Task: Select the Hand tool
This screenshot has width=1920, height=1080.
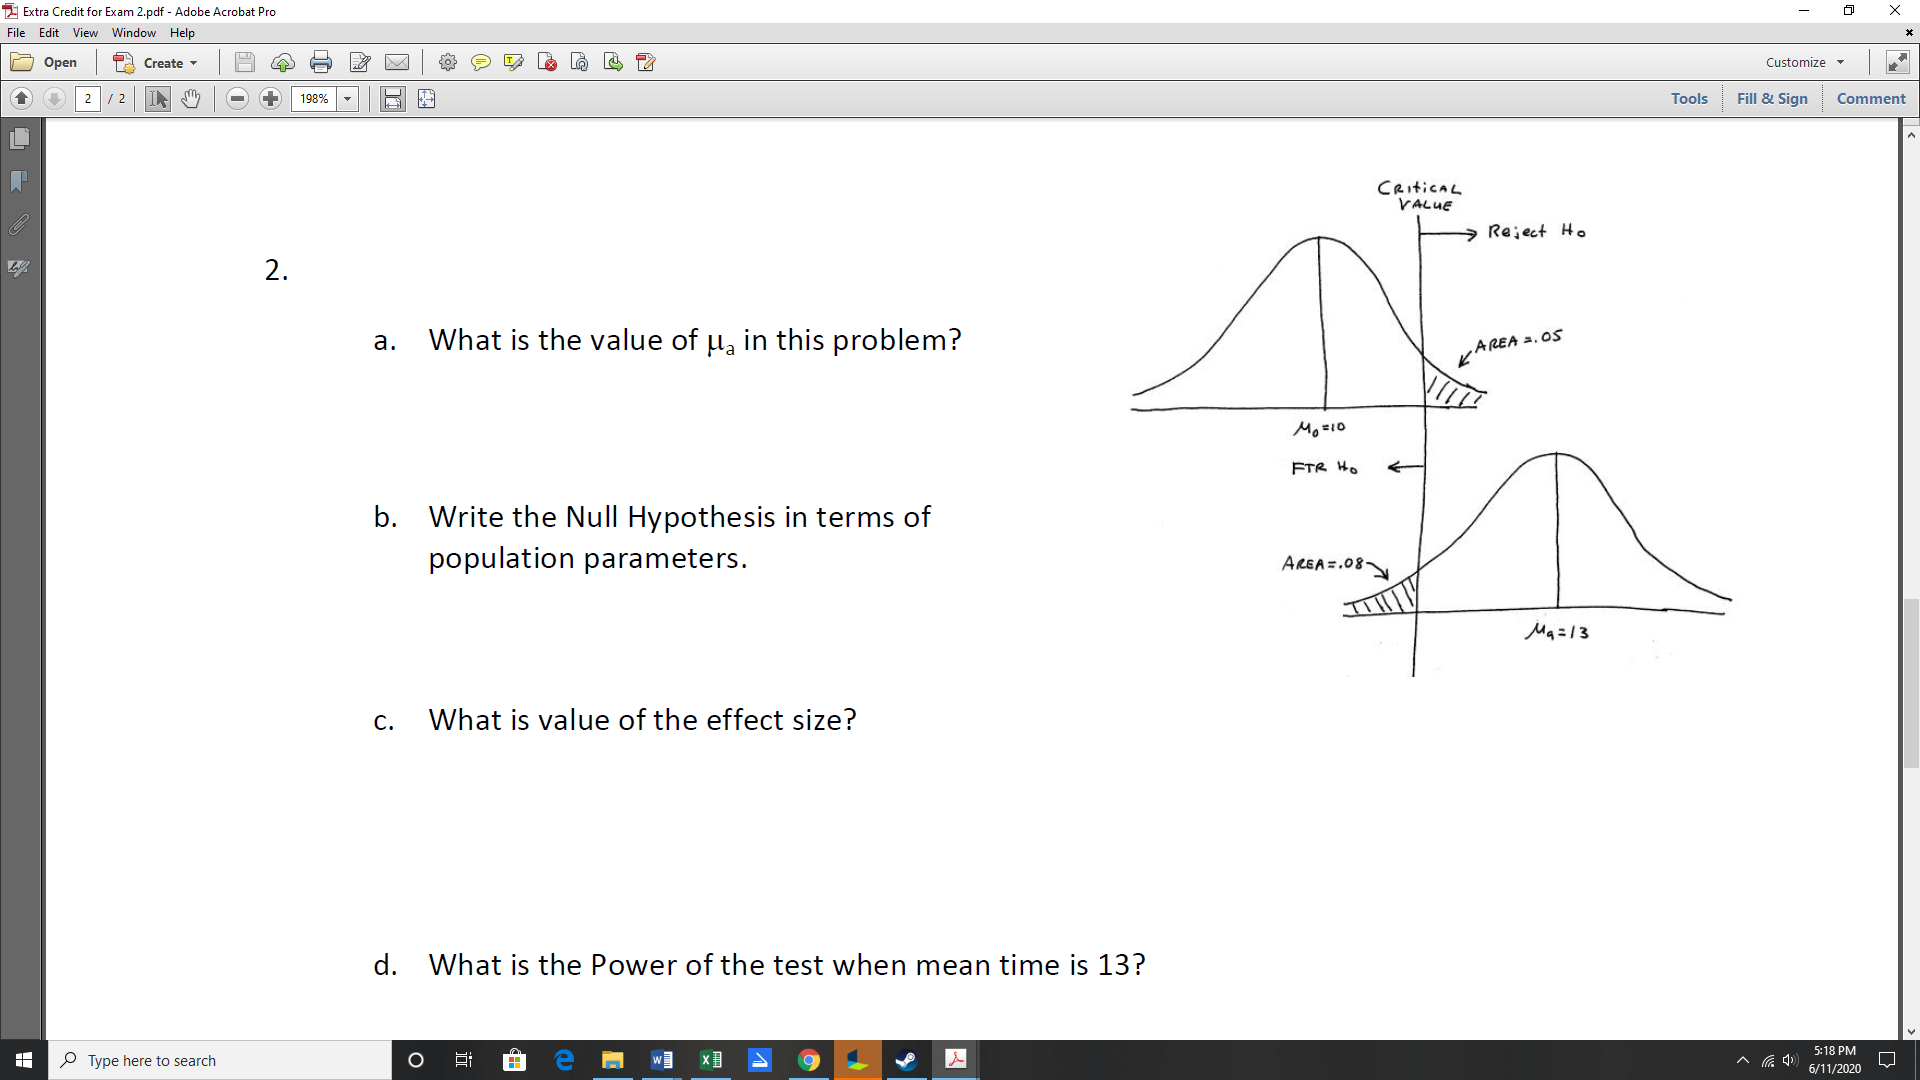Action: [x=191, y=98]
